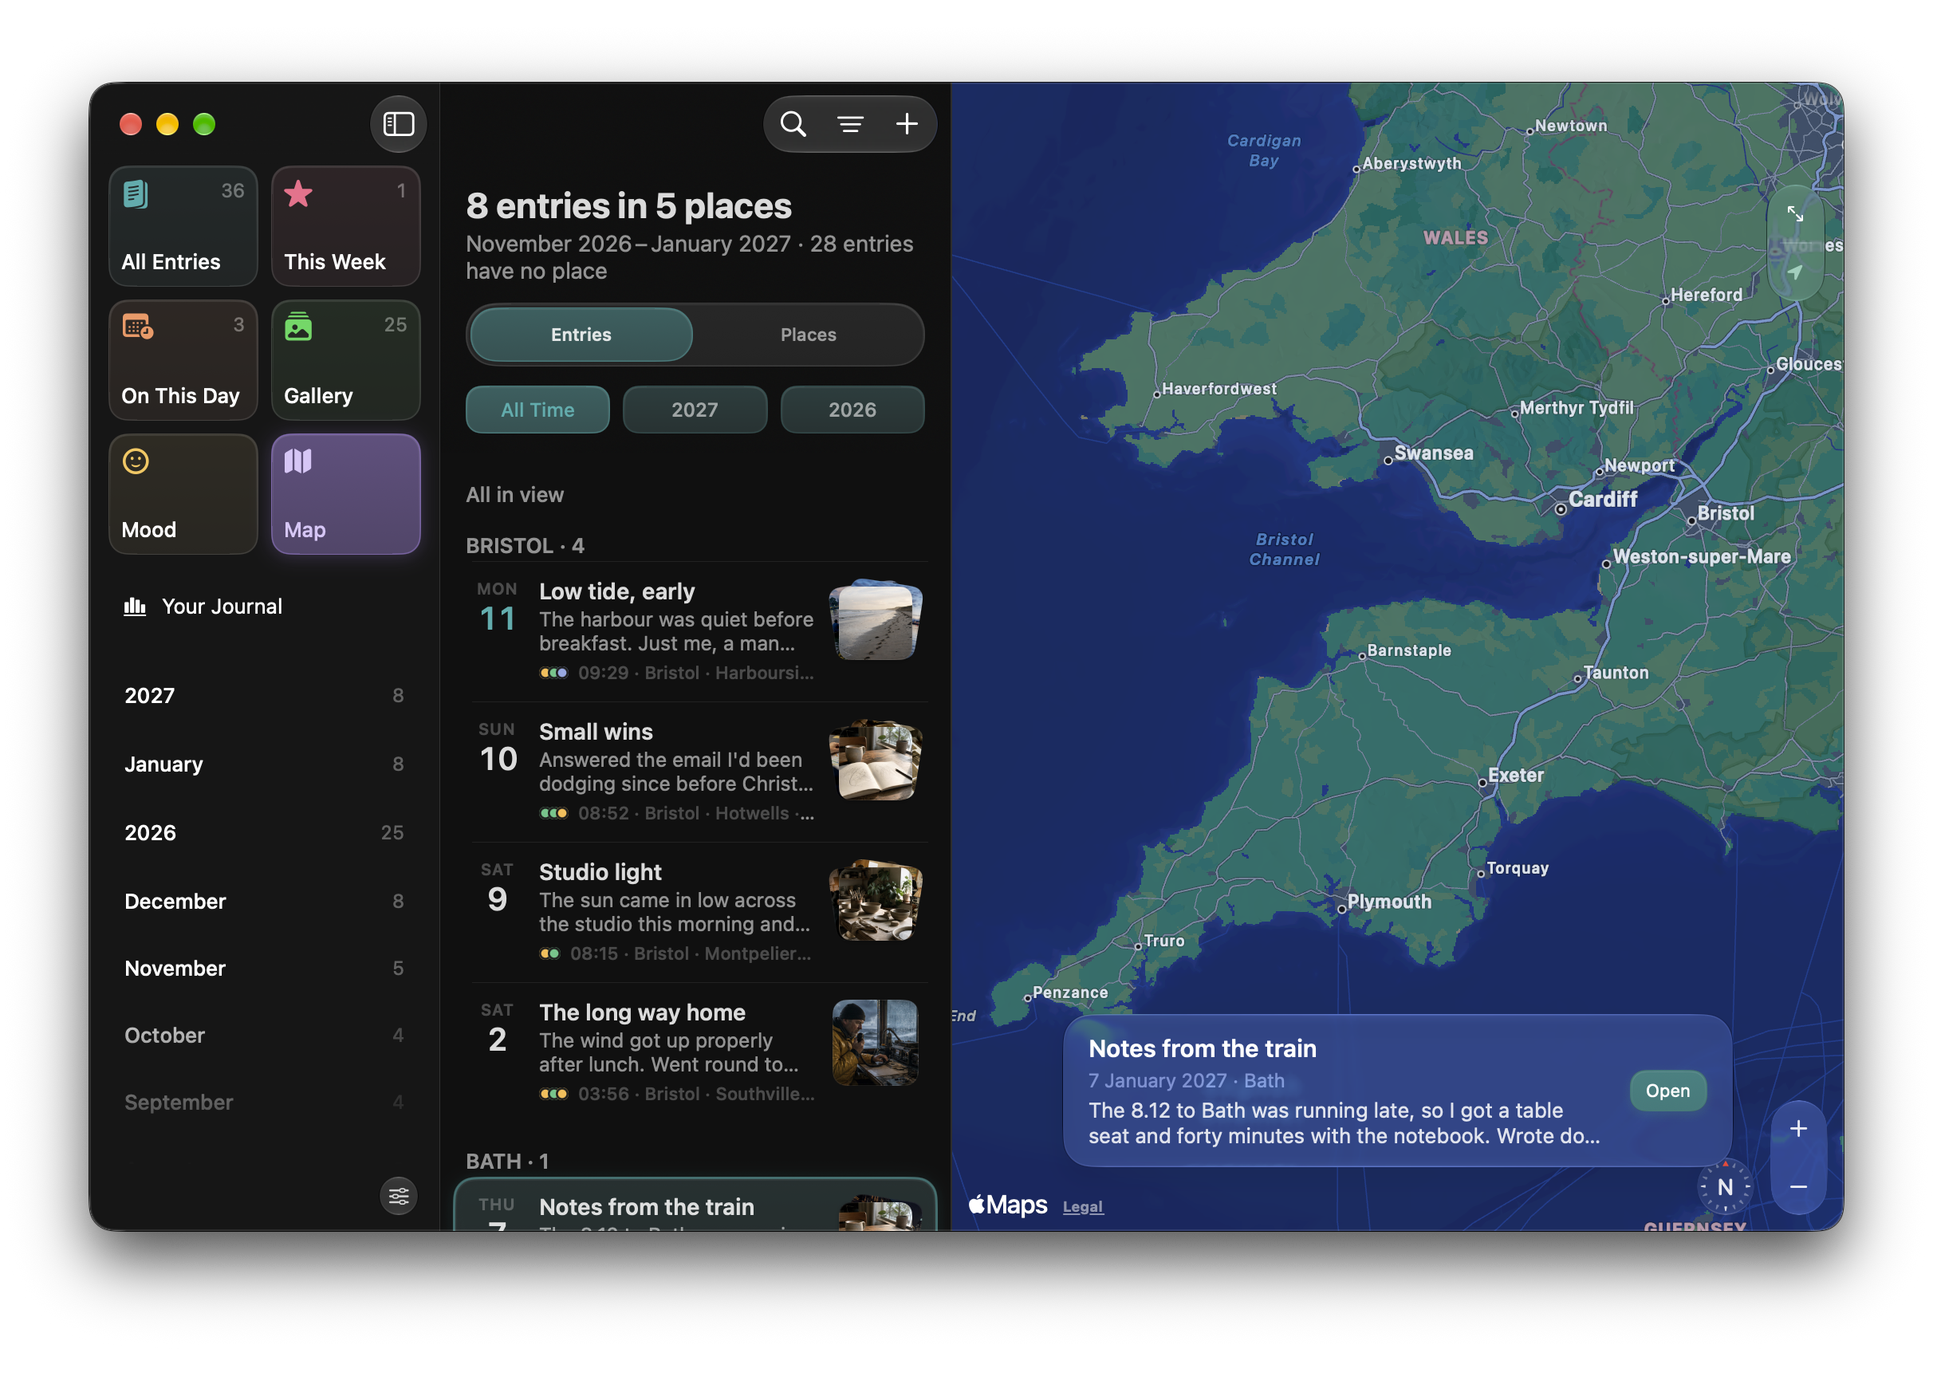Image resolution: width=1933 pixels, height=1400 pixels.
Task: Select 2026 in the sidebar
Action: pos(264,833)
